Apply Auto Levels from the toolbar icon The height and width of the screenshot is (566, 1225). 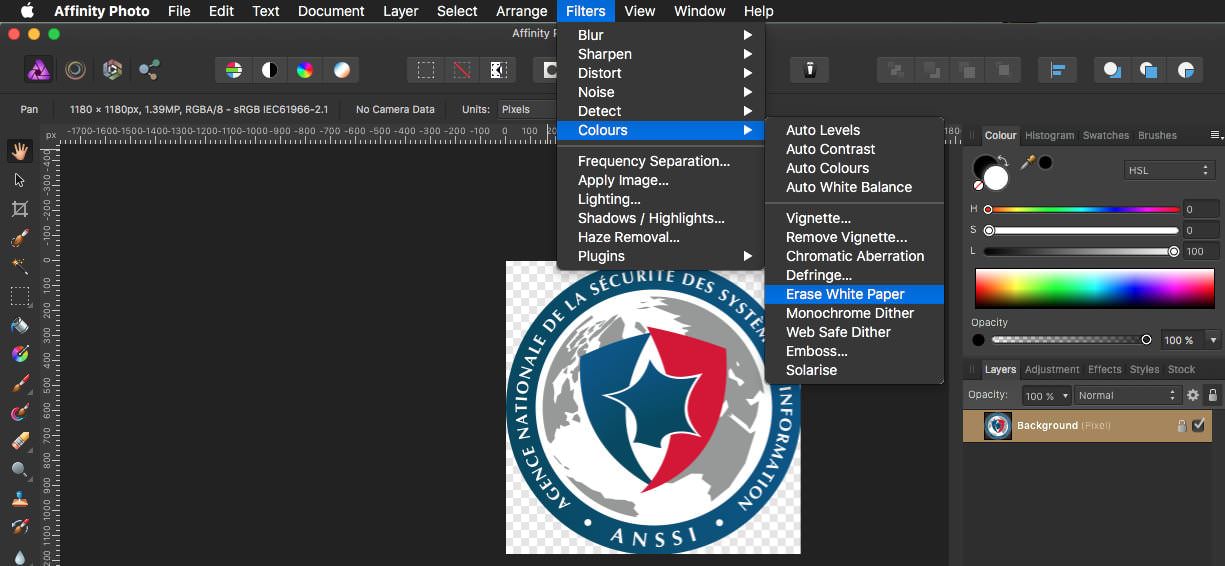click(234, 70)
